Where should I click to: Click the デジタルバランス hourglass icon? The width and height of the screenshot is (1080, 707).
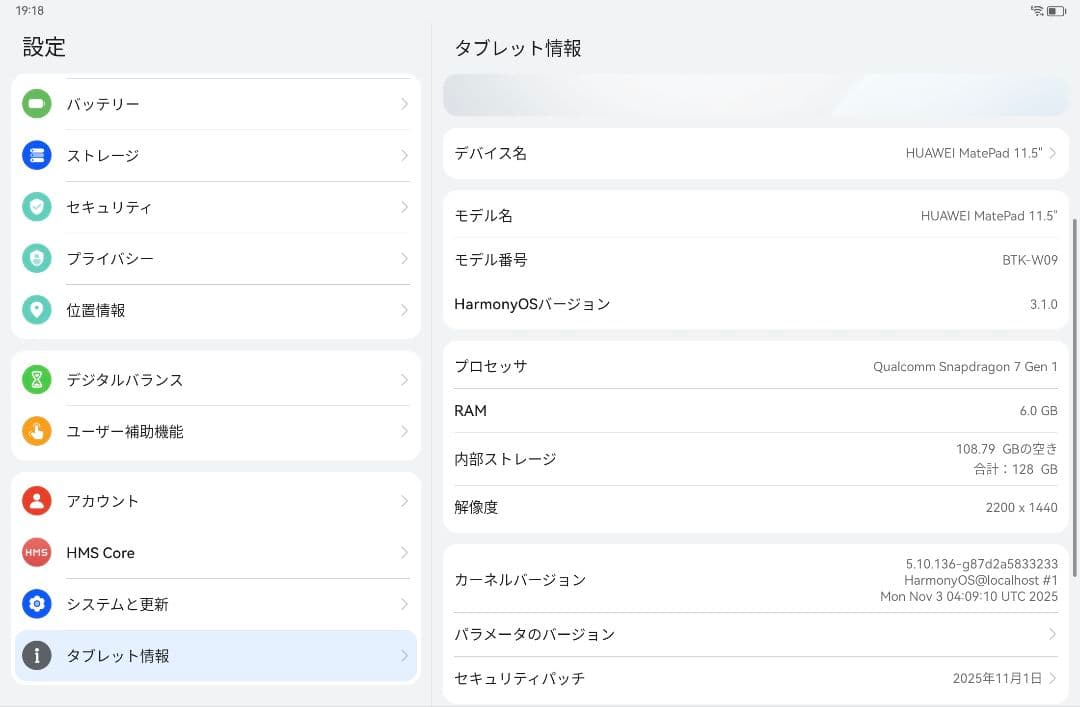tap(36, 380)
